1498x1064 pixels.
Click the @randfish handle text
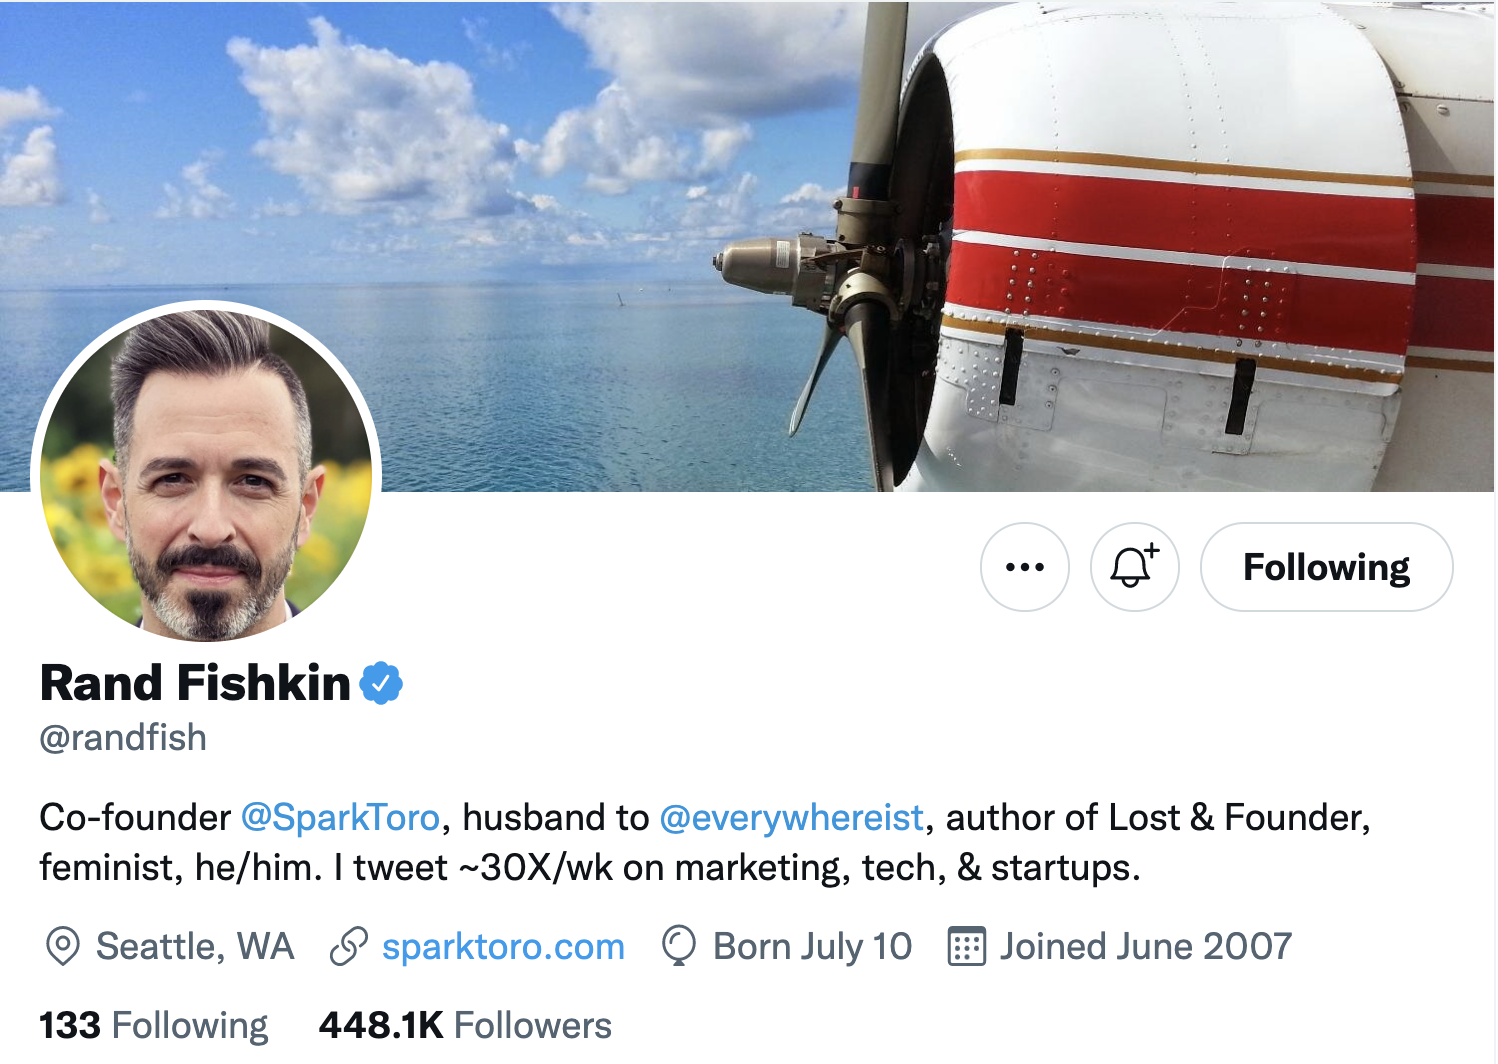(x=123, y=738)
